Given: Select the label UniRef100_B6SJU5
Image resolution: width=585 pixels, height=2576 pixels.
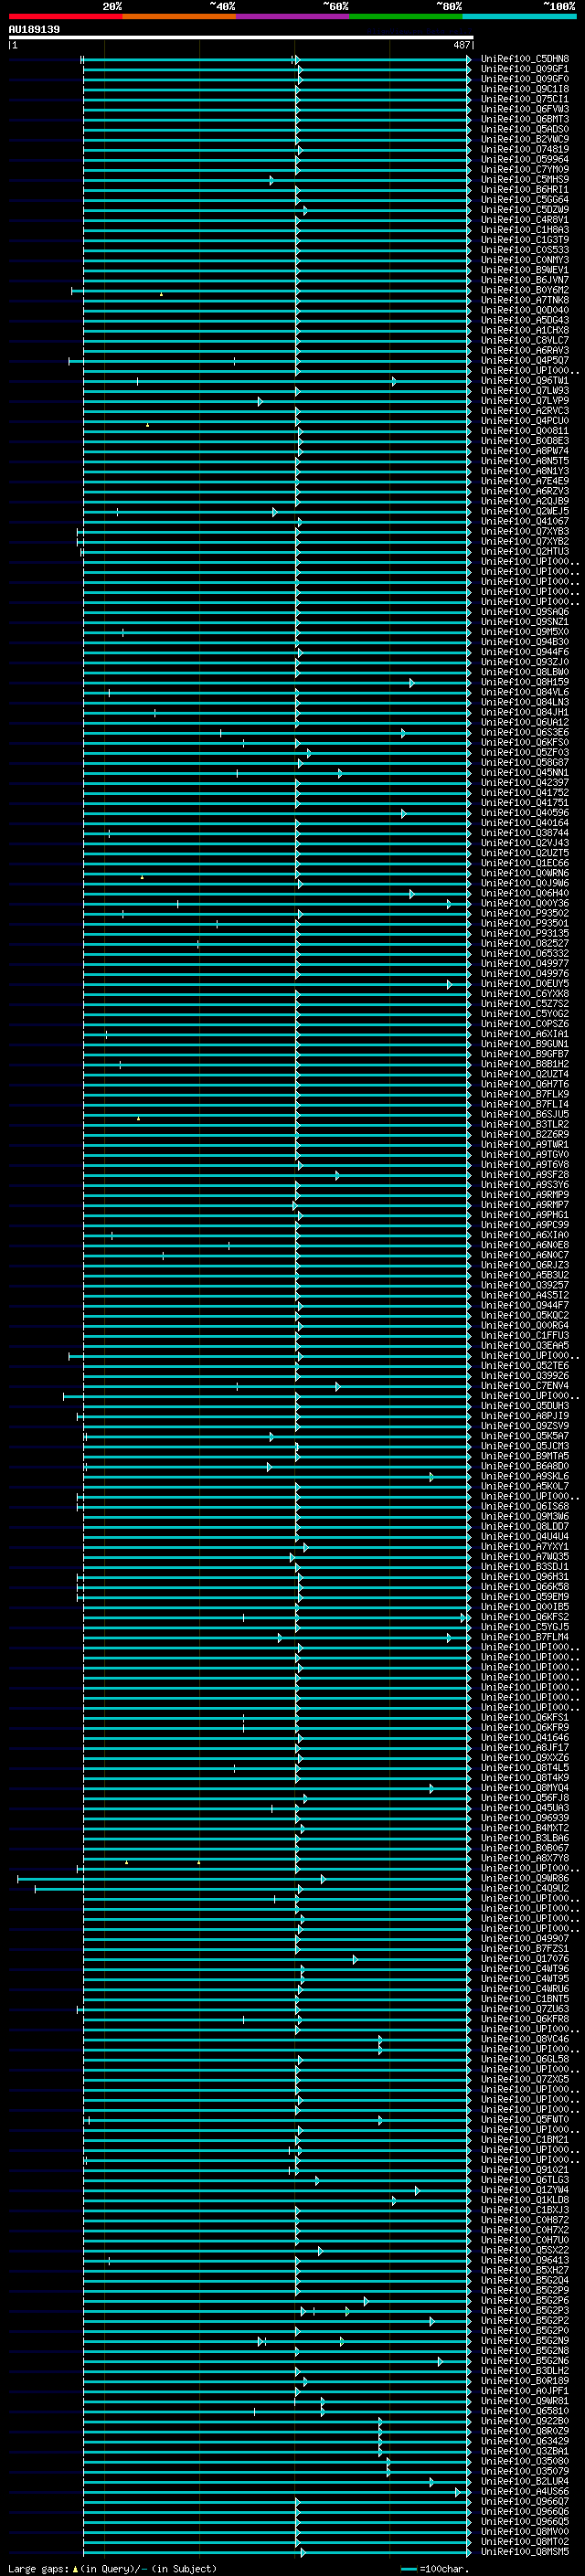Looking at the screenshot, I should tap(525, 1115).
